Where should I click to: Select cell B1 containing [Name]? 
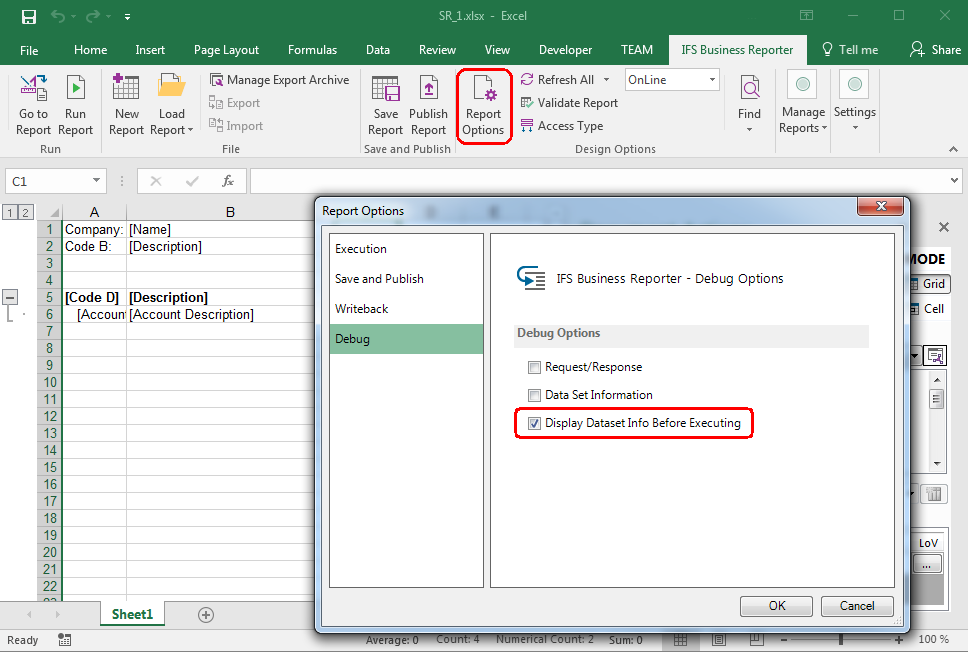pyautogui.click(x=220, y=230)
